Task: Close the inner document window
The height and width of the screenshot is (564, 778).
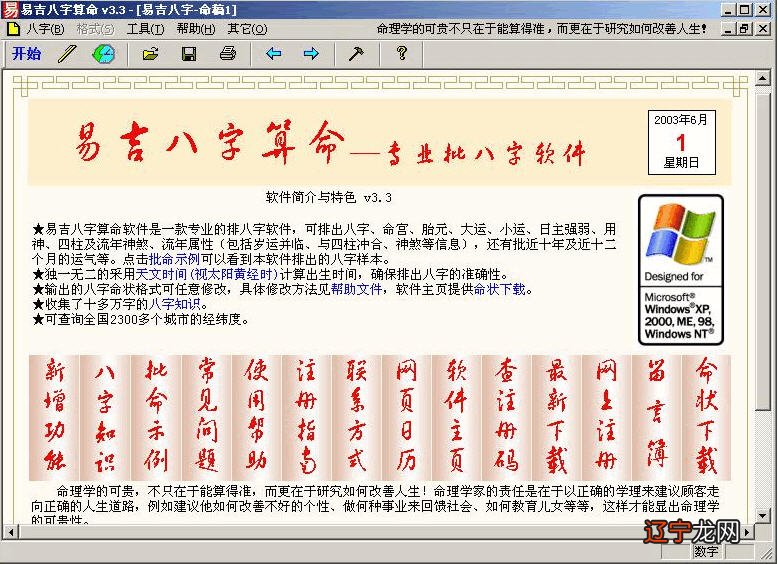Action: pyautogui.click(x=763, y=29)
